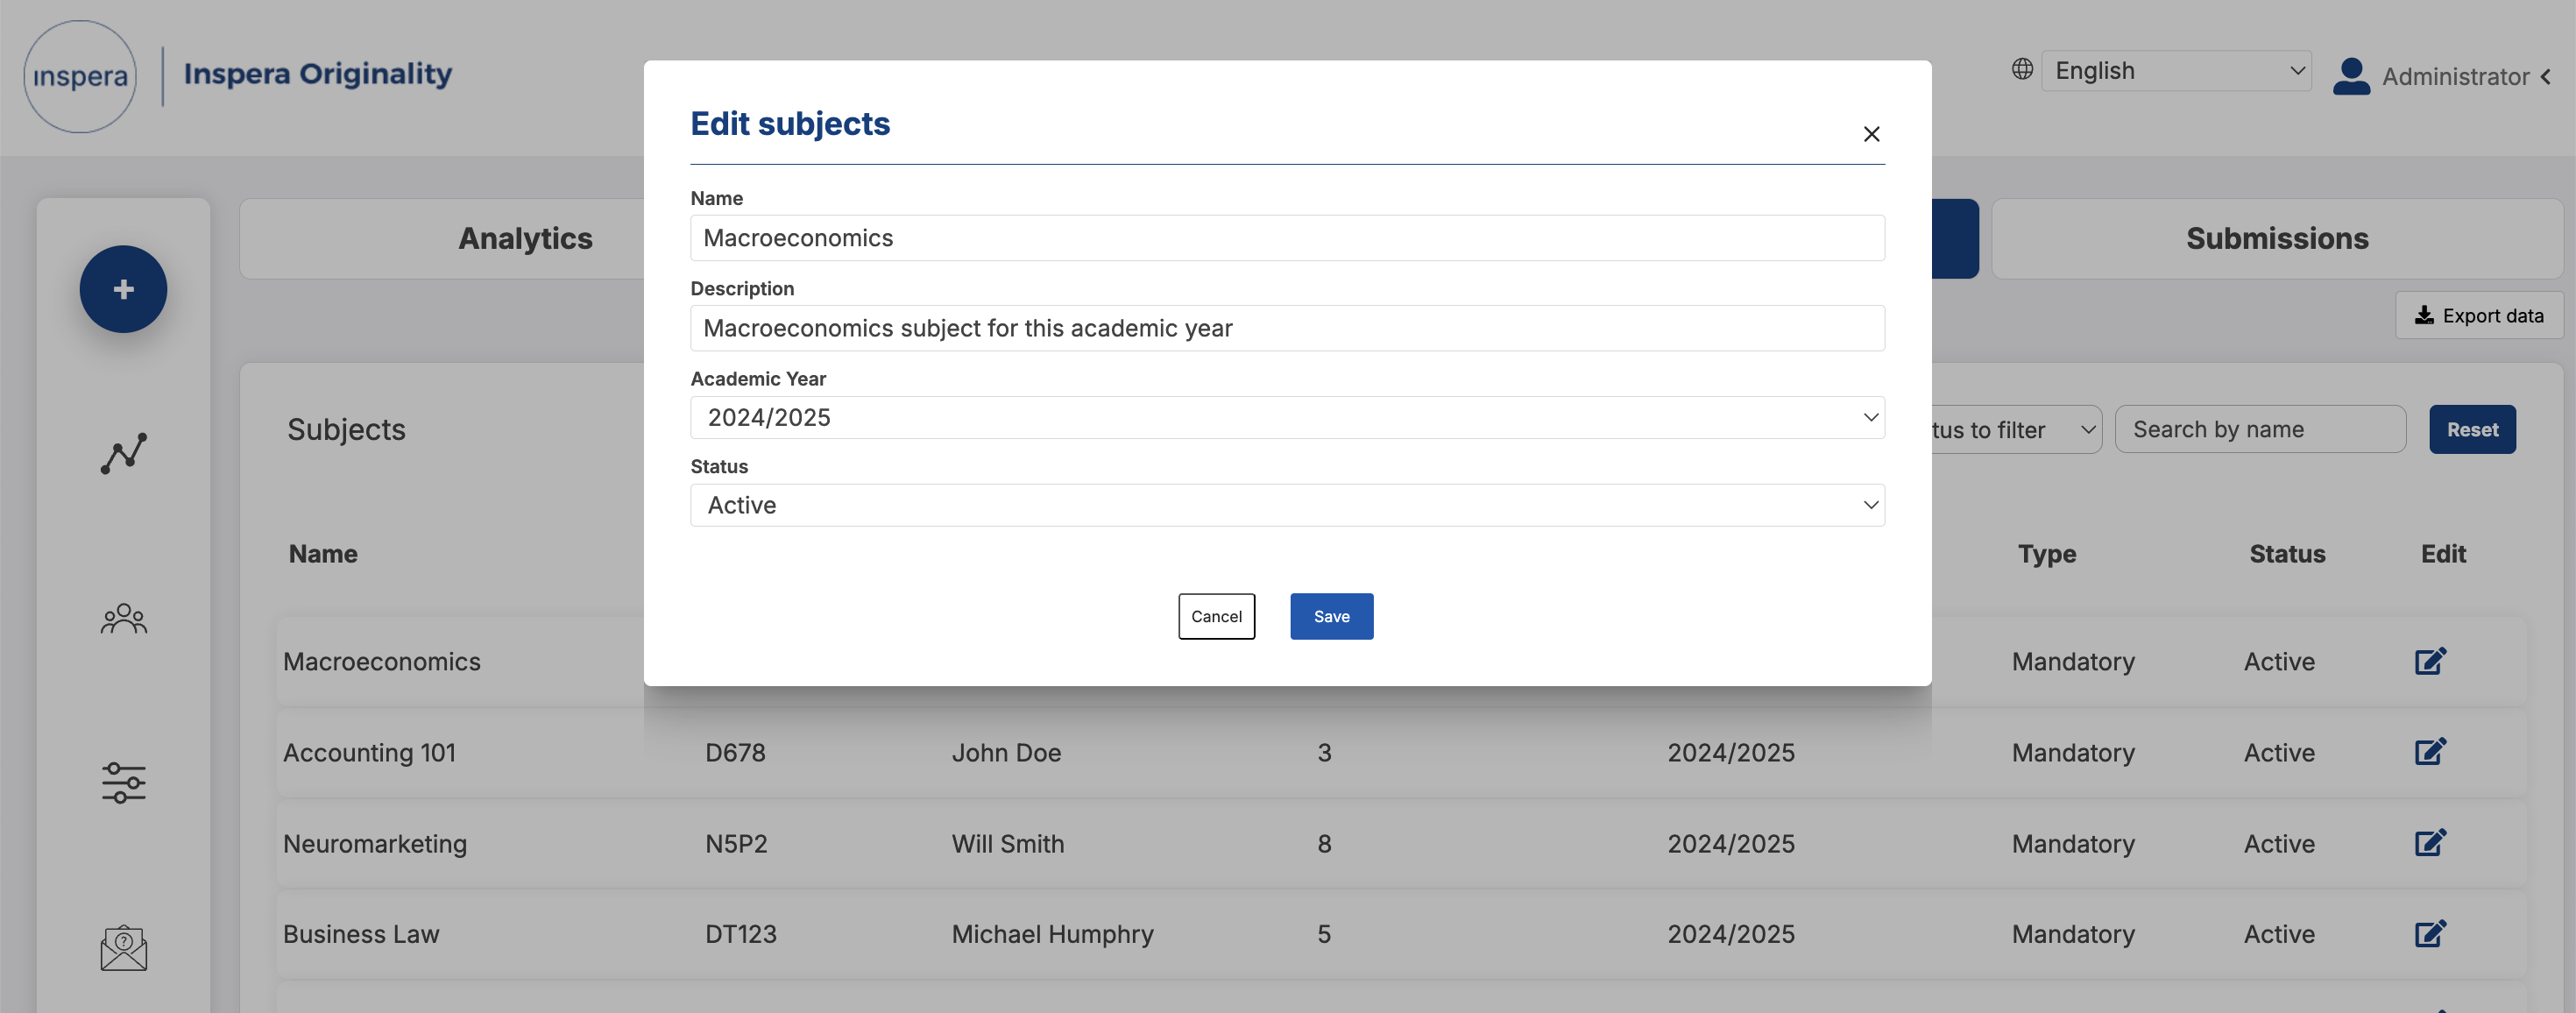Click the Export data button
The image size is (2576, 1013).
pyautogui.click(x=2478, y=316)
